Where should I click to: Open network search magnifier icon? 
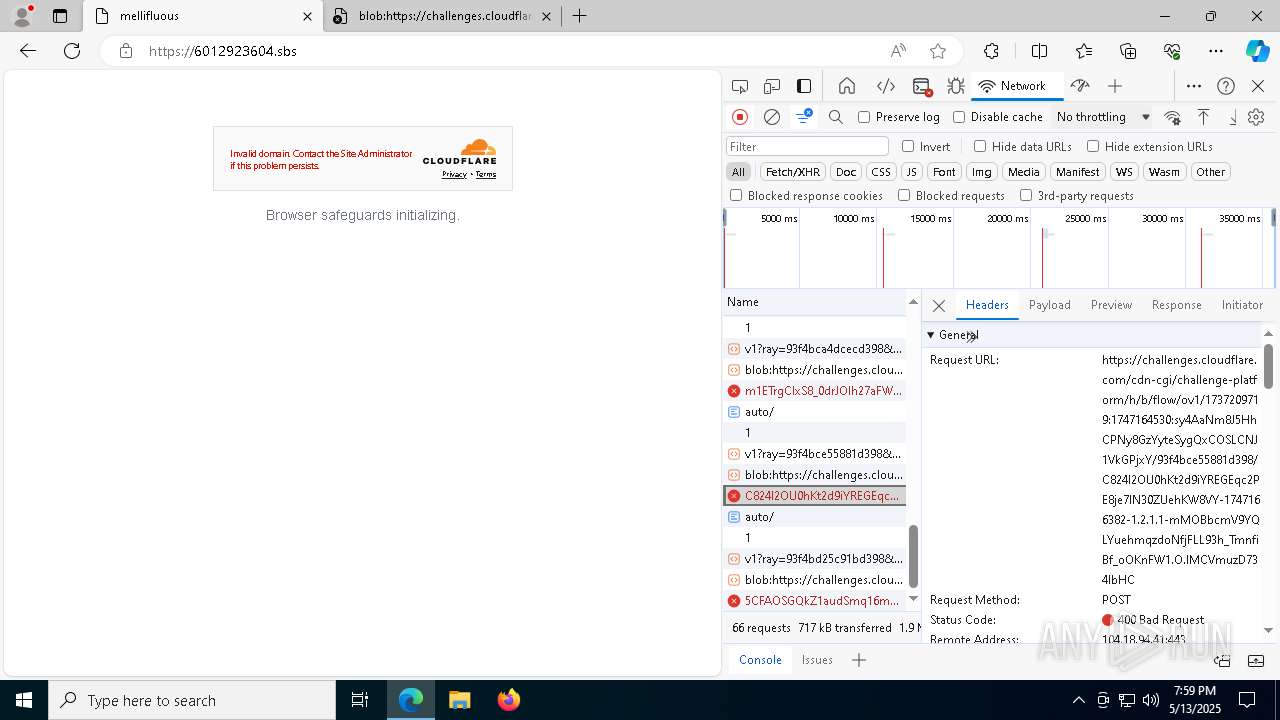click(x=836, y=117)
